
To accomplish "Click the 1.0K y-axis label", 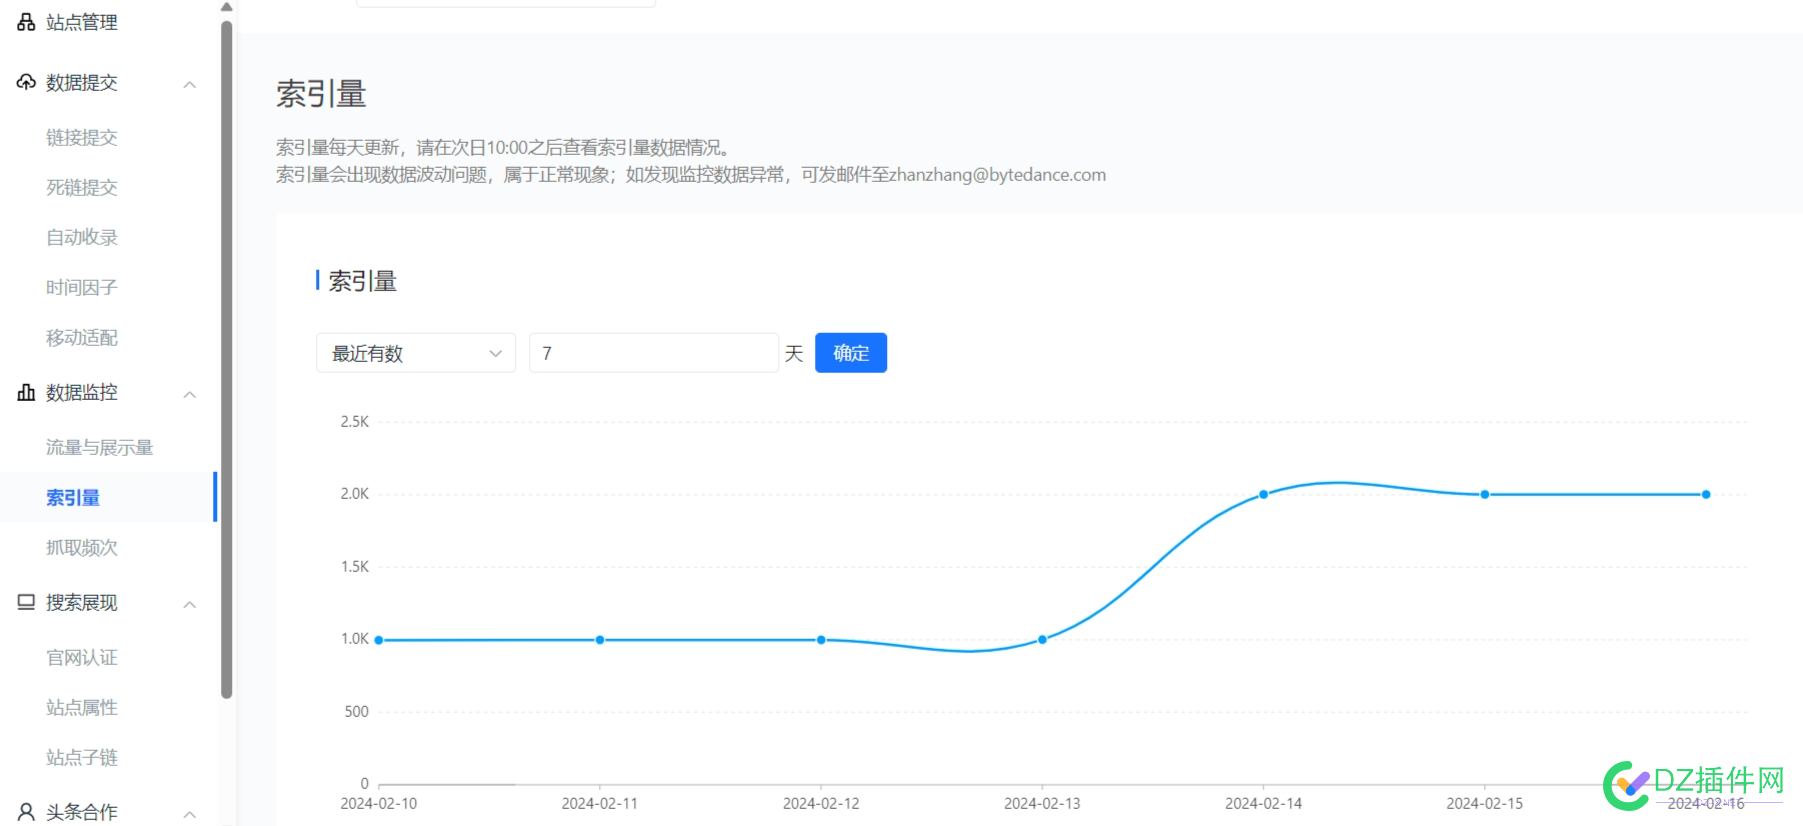I will click(355, 639).
